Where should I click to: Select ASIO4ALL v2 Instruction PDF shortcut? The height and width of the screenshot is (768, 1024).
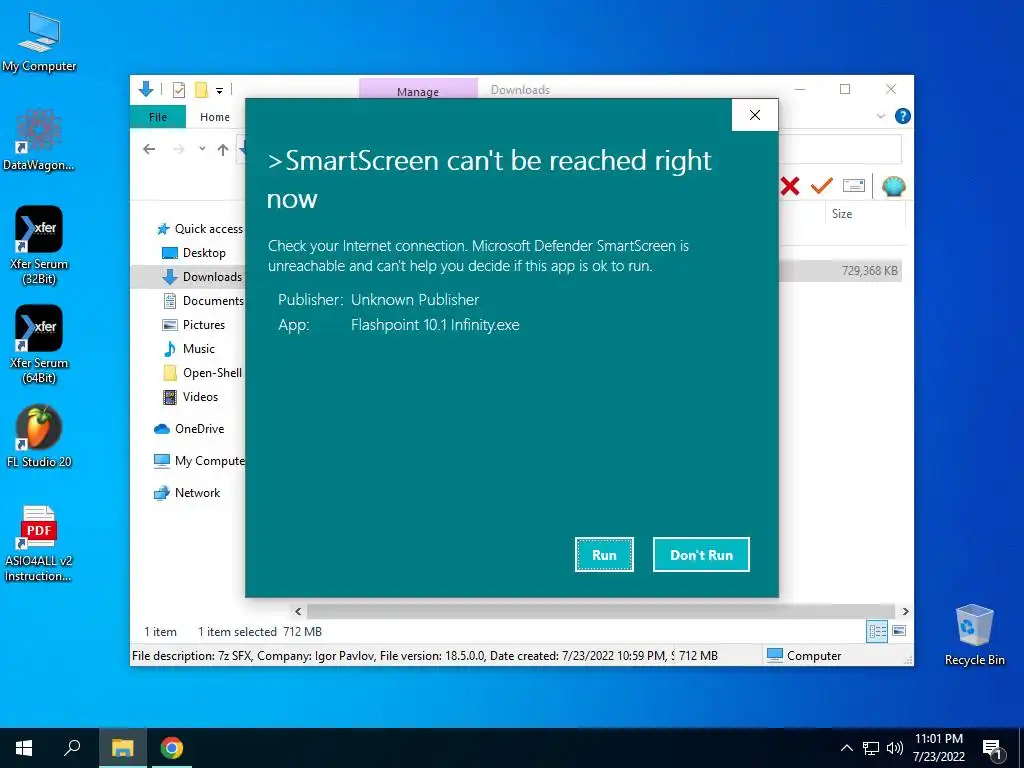point(39,543)
